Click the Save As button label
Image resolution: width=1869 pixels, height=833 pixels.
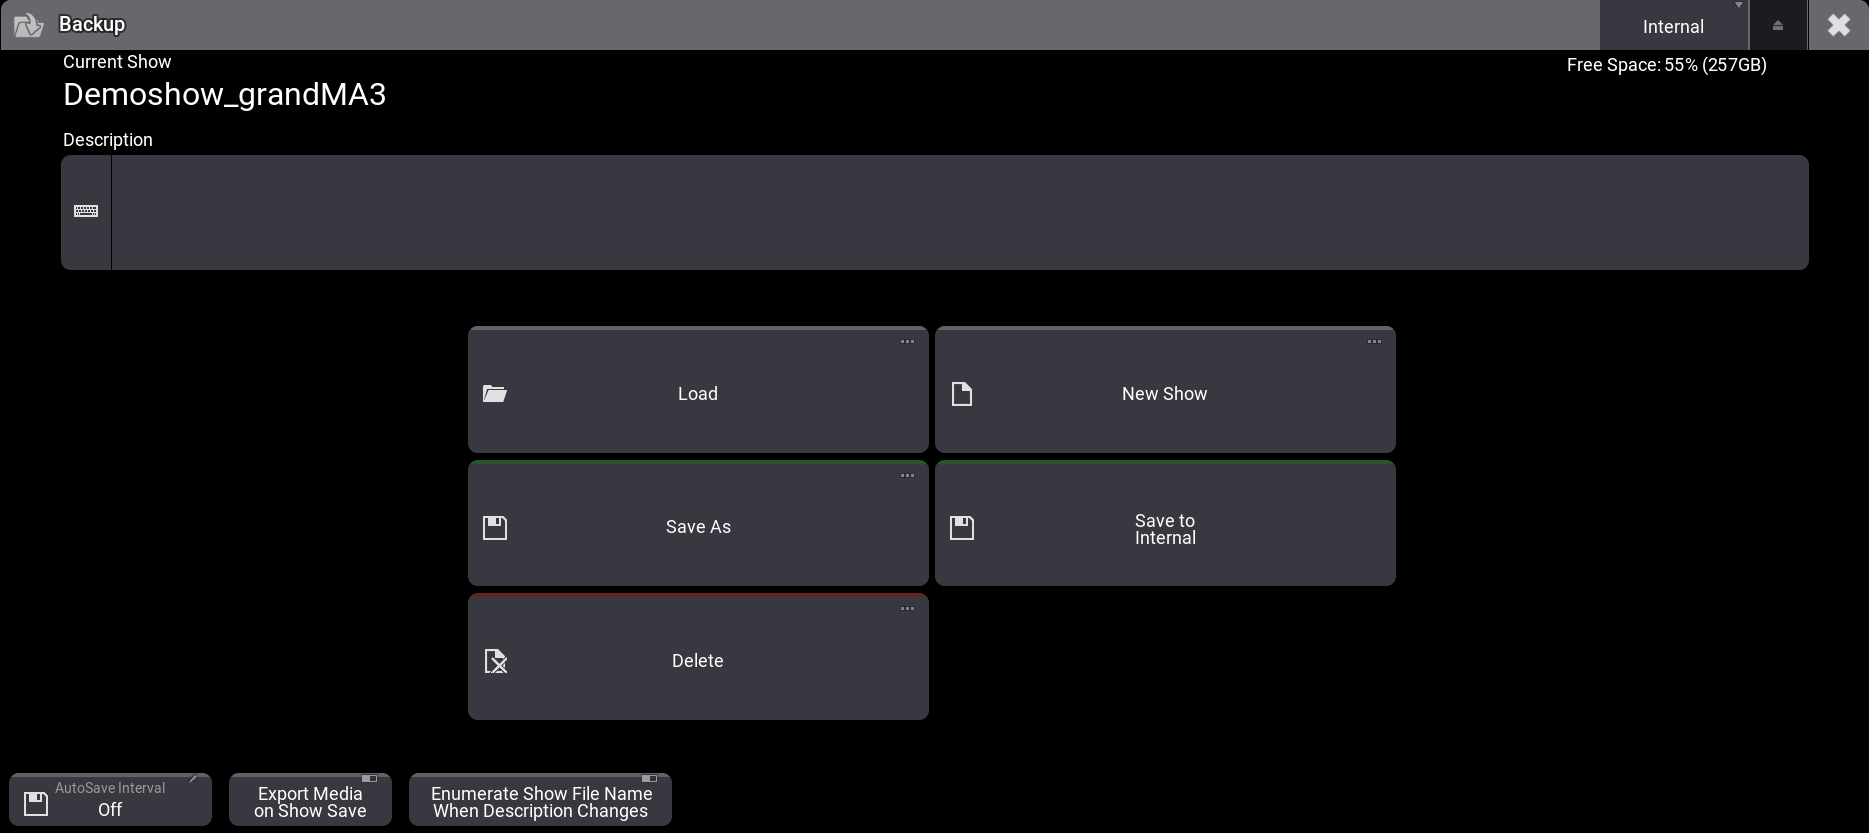tap(698, 527)
